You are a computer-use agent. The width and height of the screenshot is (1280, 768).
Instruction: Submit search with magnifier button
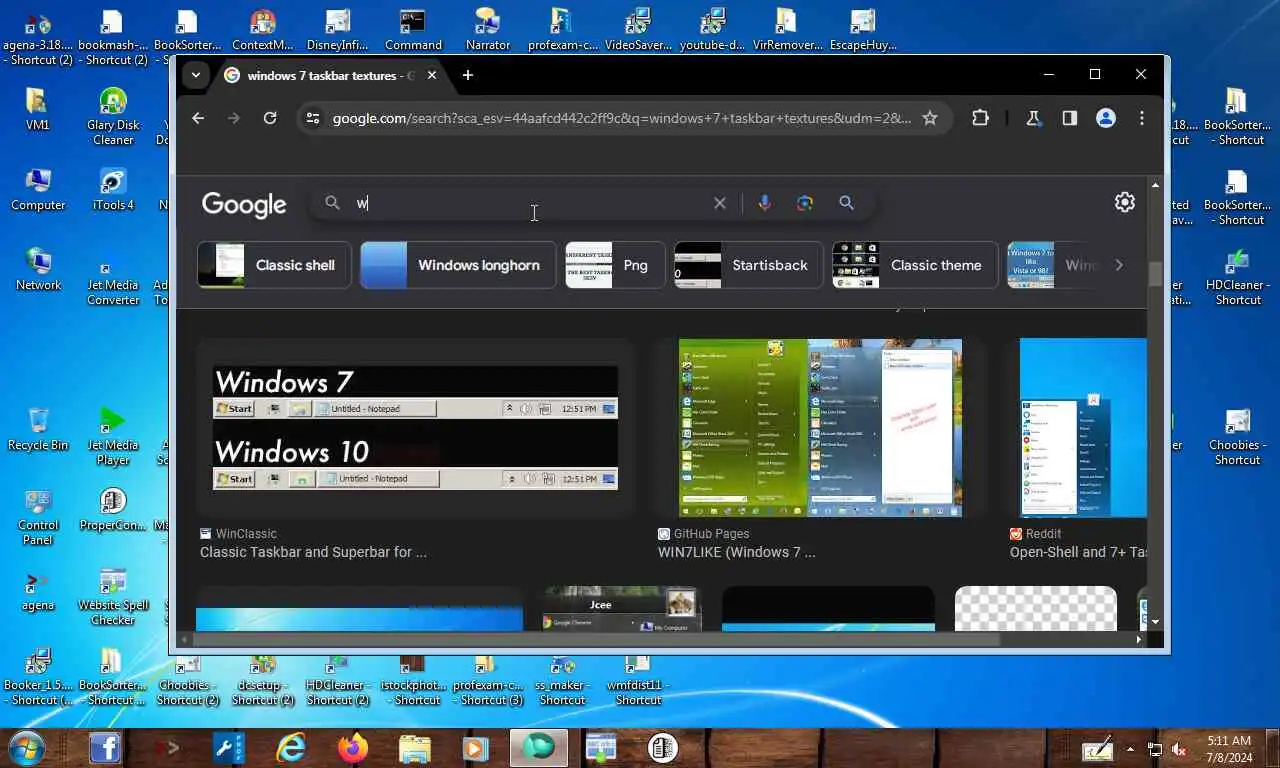click(847, 203)
